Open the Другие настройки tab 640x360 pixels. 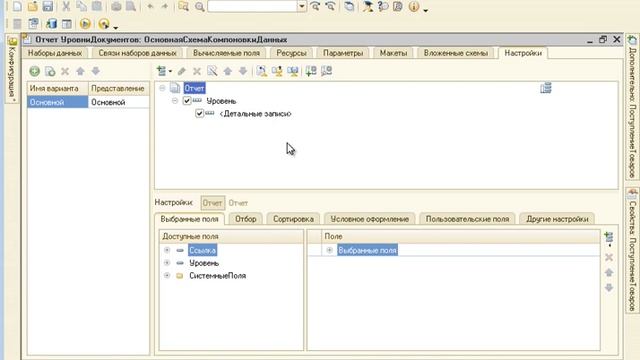click(x=557, y=219)
